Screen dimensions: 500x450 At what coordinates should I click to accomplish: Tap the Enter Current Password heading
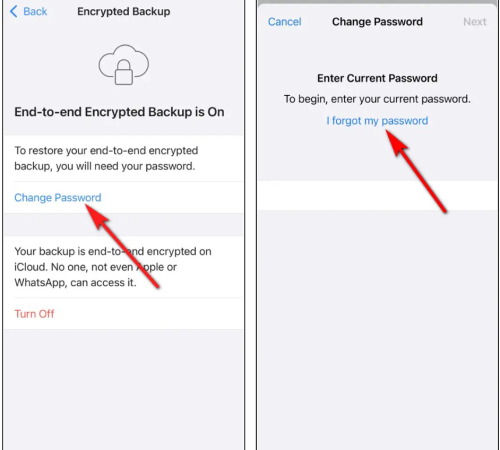tap(377, 78)
